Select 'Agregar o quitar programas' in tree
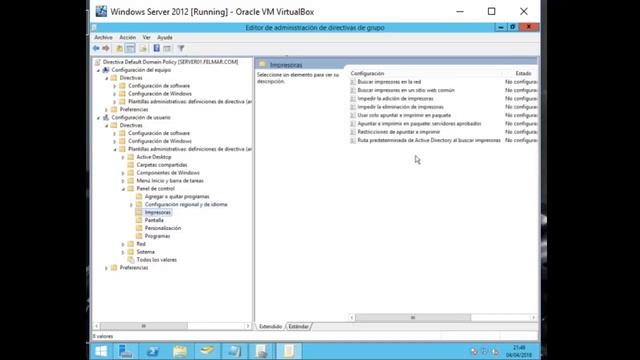640x360 pixels. pos(177,196)
